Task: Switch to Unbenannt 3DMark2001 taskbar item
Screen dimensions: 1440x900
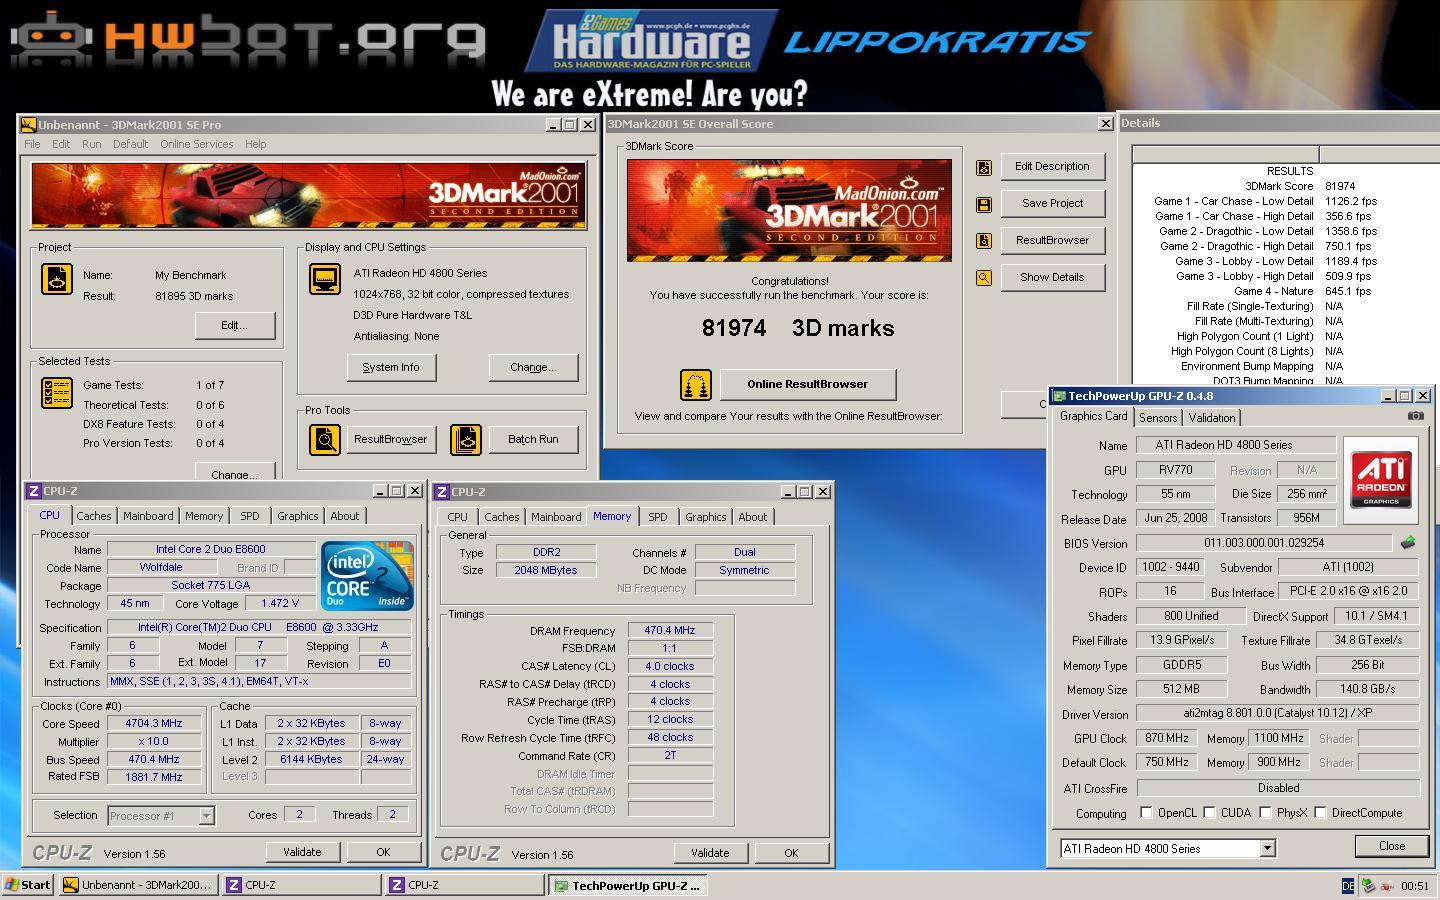Action: (x=138, y=885)
